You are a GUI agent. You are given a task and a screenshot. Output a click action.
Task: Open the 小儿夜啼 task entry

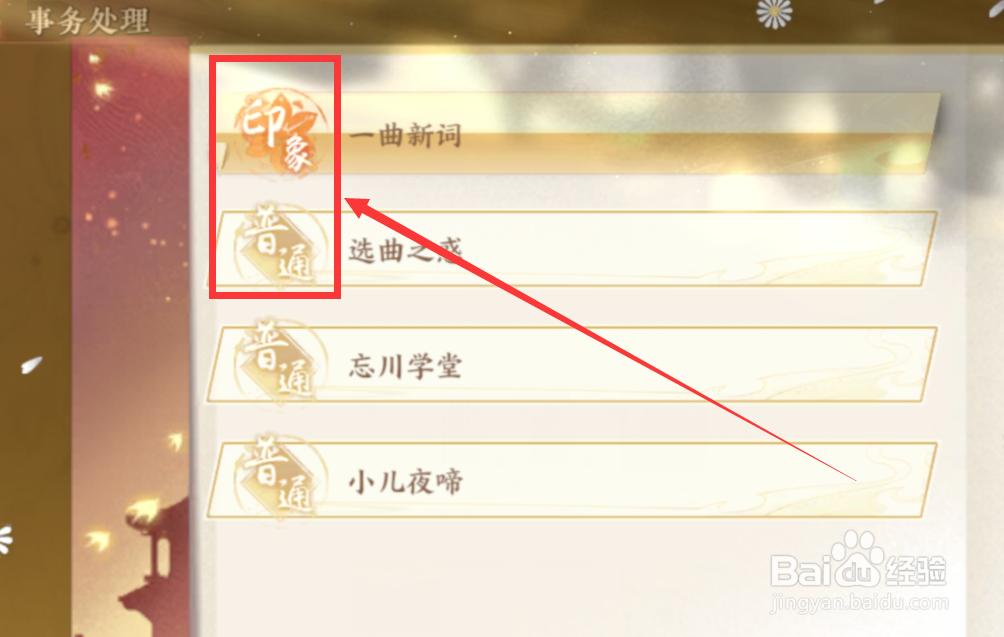572,480
